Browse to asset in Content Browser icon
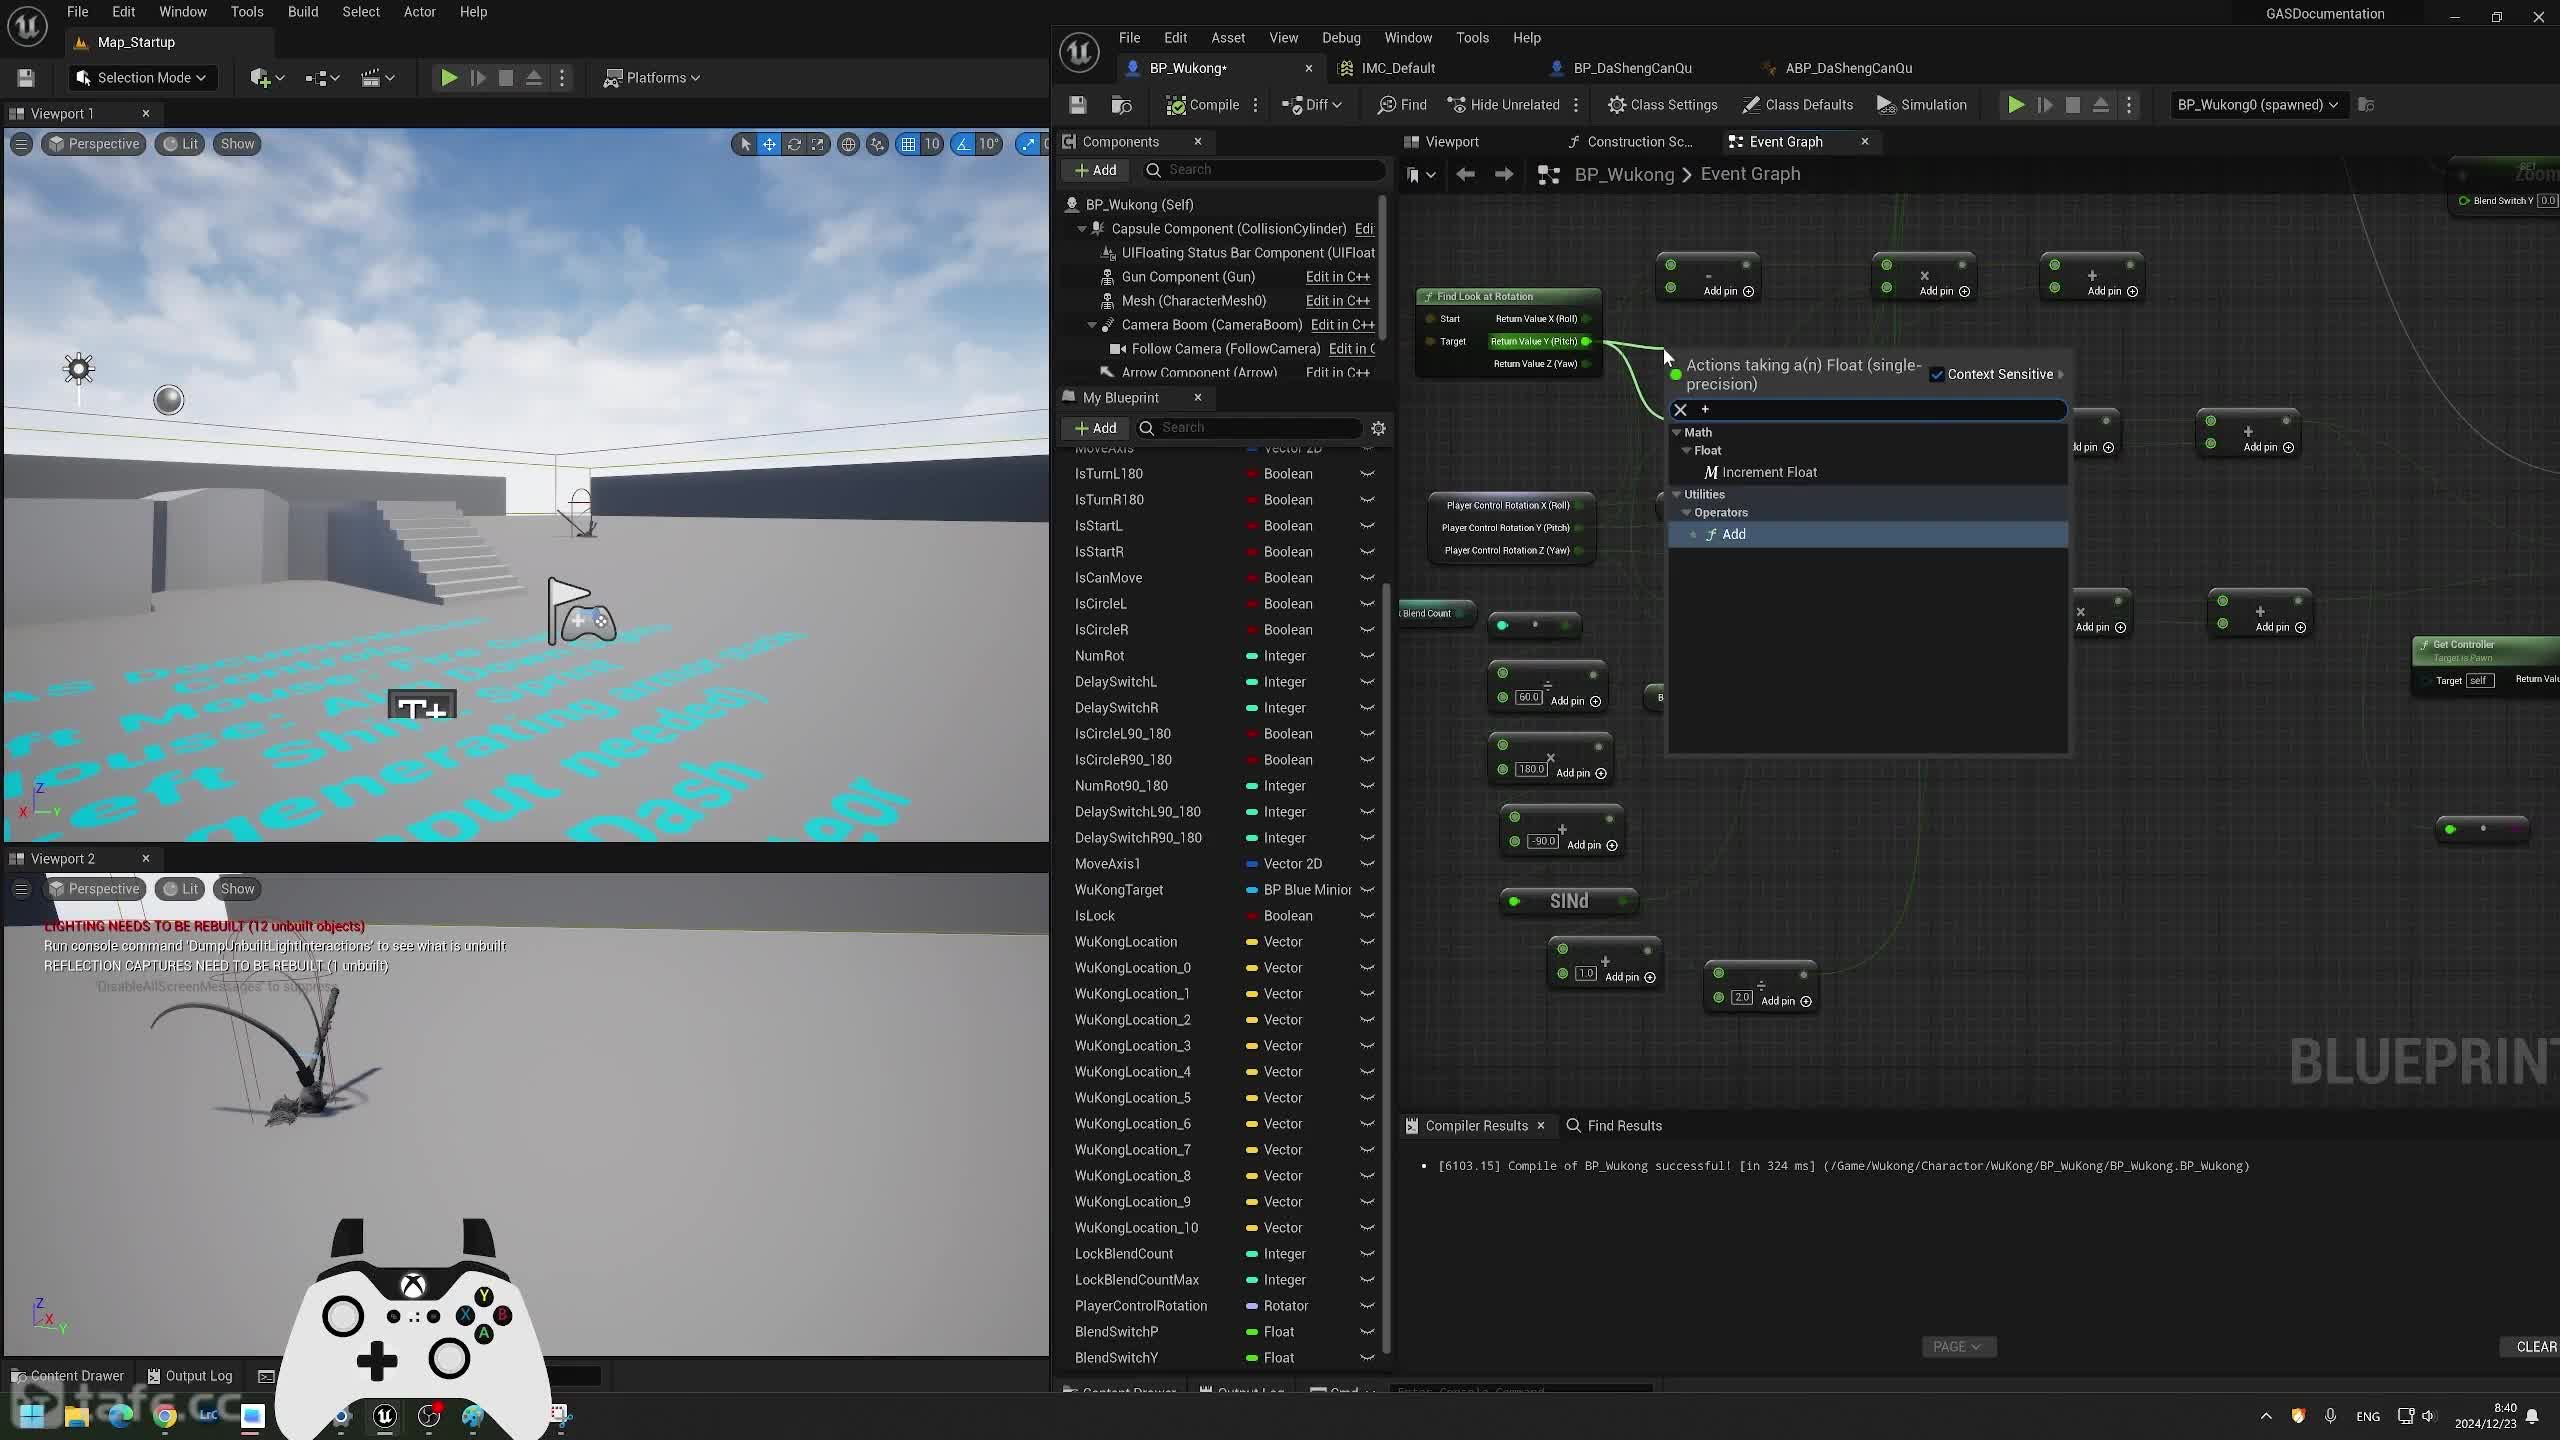Viewport: 2560px width, 1440px height. coord(1121,105)
